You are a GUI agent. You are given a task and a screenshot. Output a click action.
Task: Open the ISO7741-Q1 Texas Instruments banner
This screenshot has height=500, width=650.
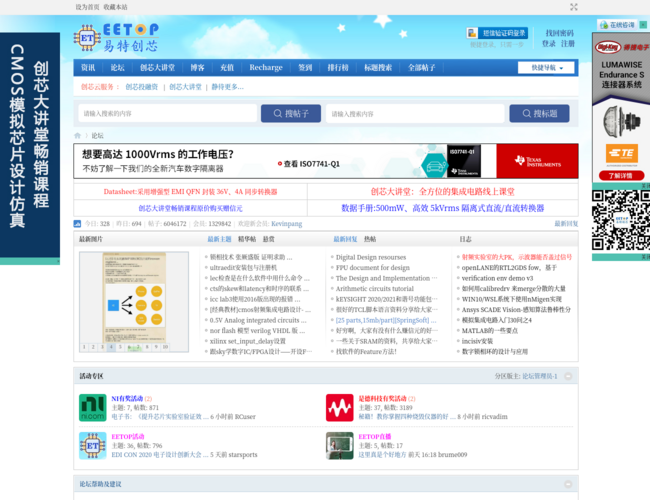click(x=326, y=161)
